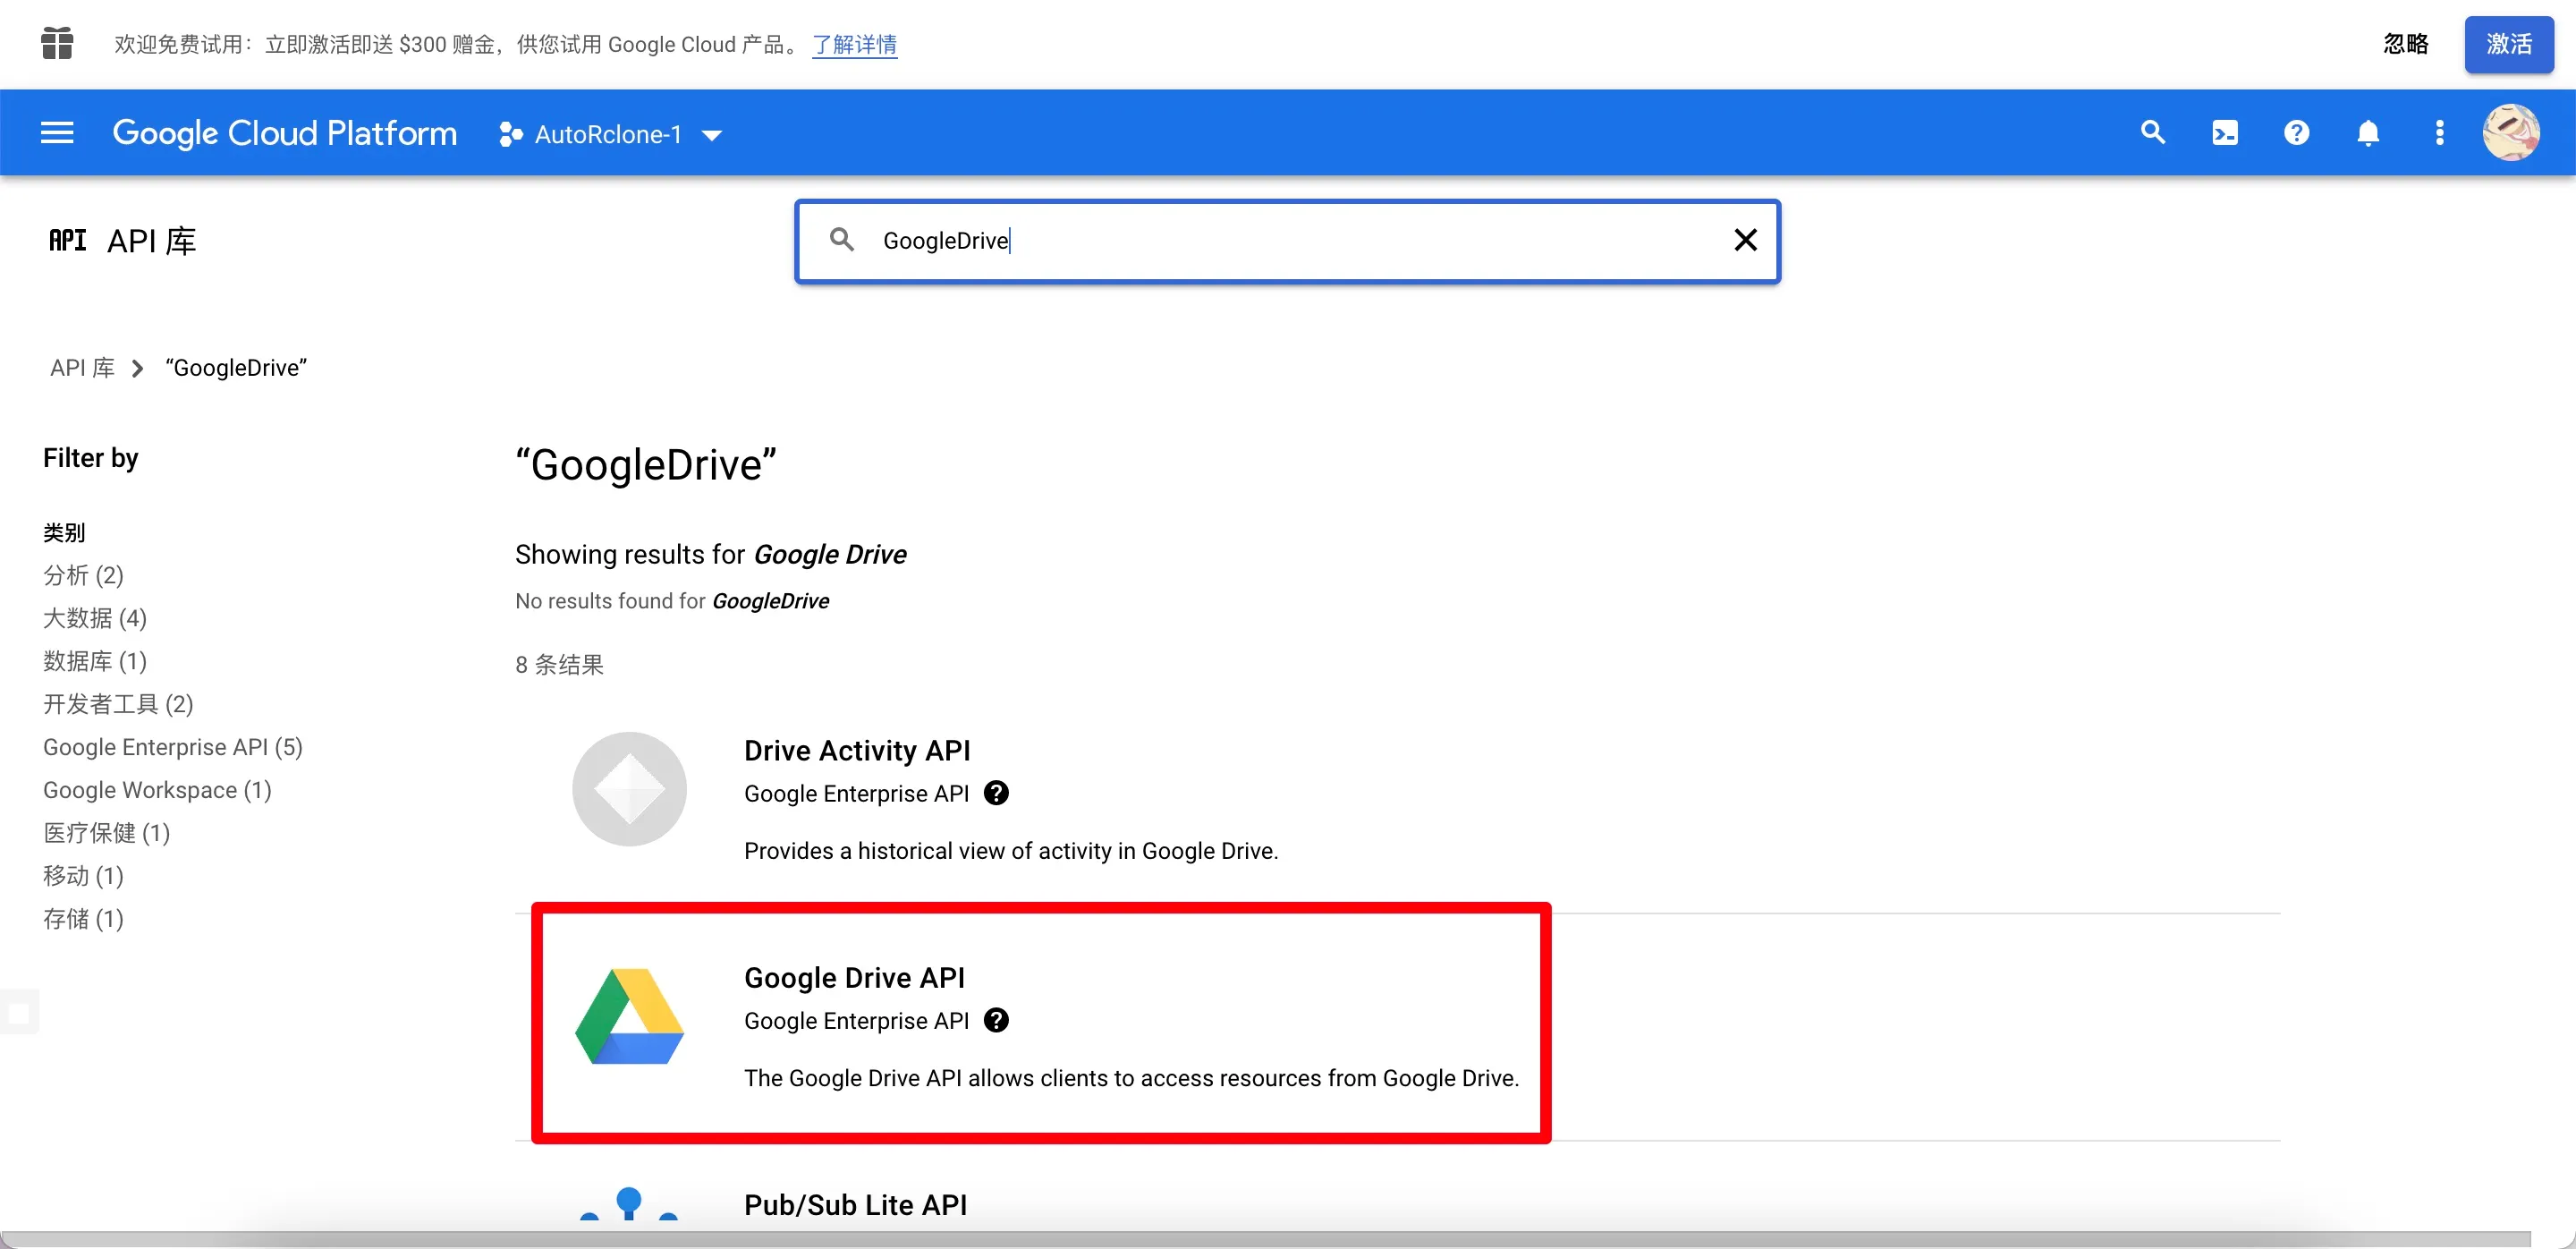Open the notifications bell
The image size is (2576, 1249).
point(2368,132)
